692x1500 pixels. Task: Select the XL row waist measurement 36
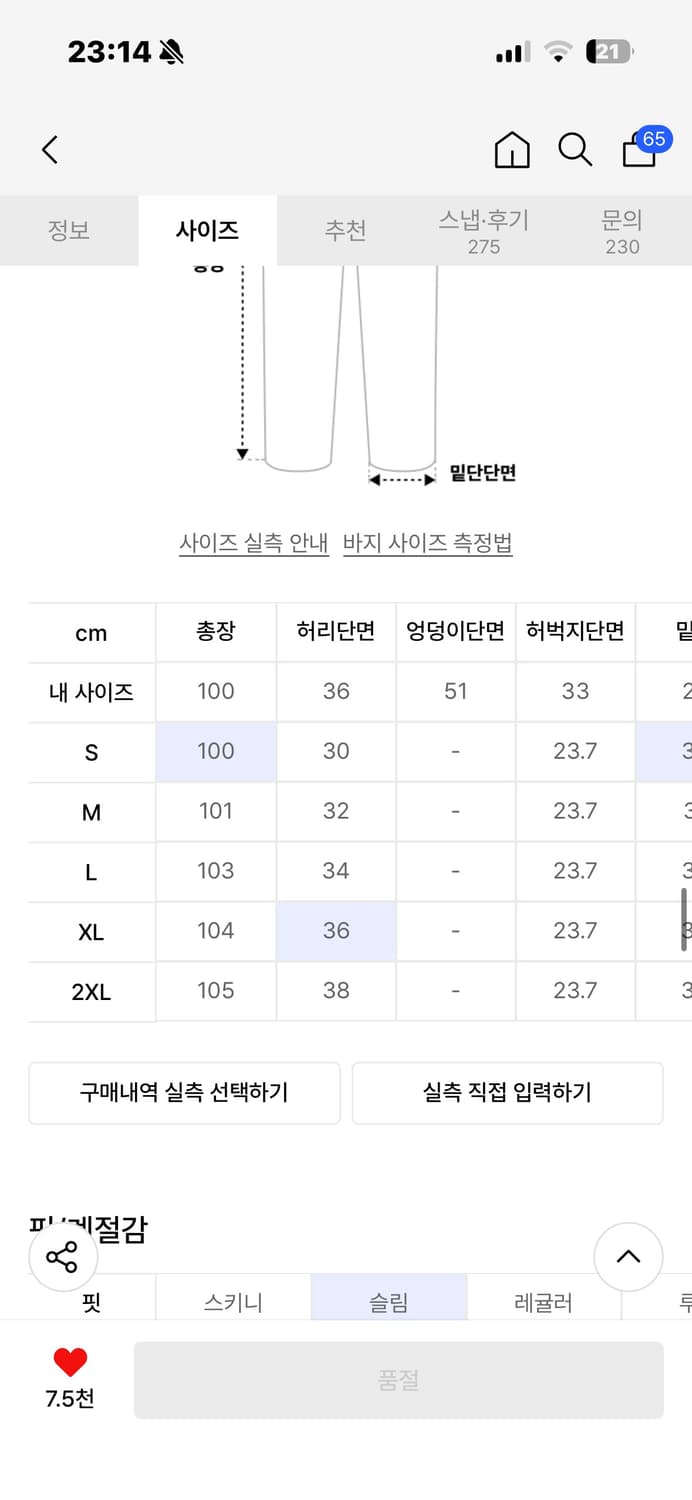click(336, 931)
